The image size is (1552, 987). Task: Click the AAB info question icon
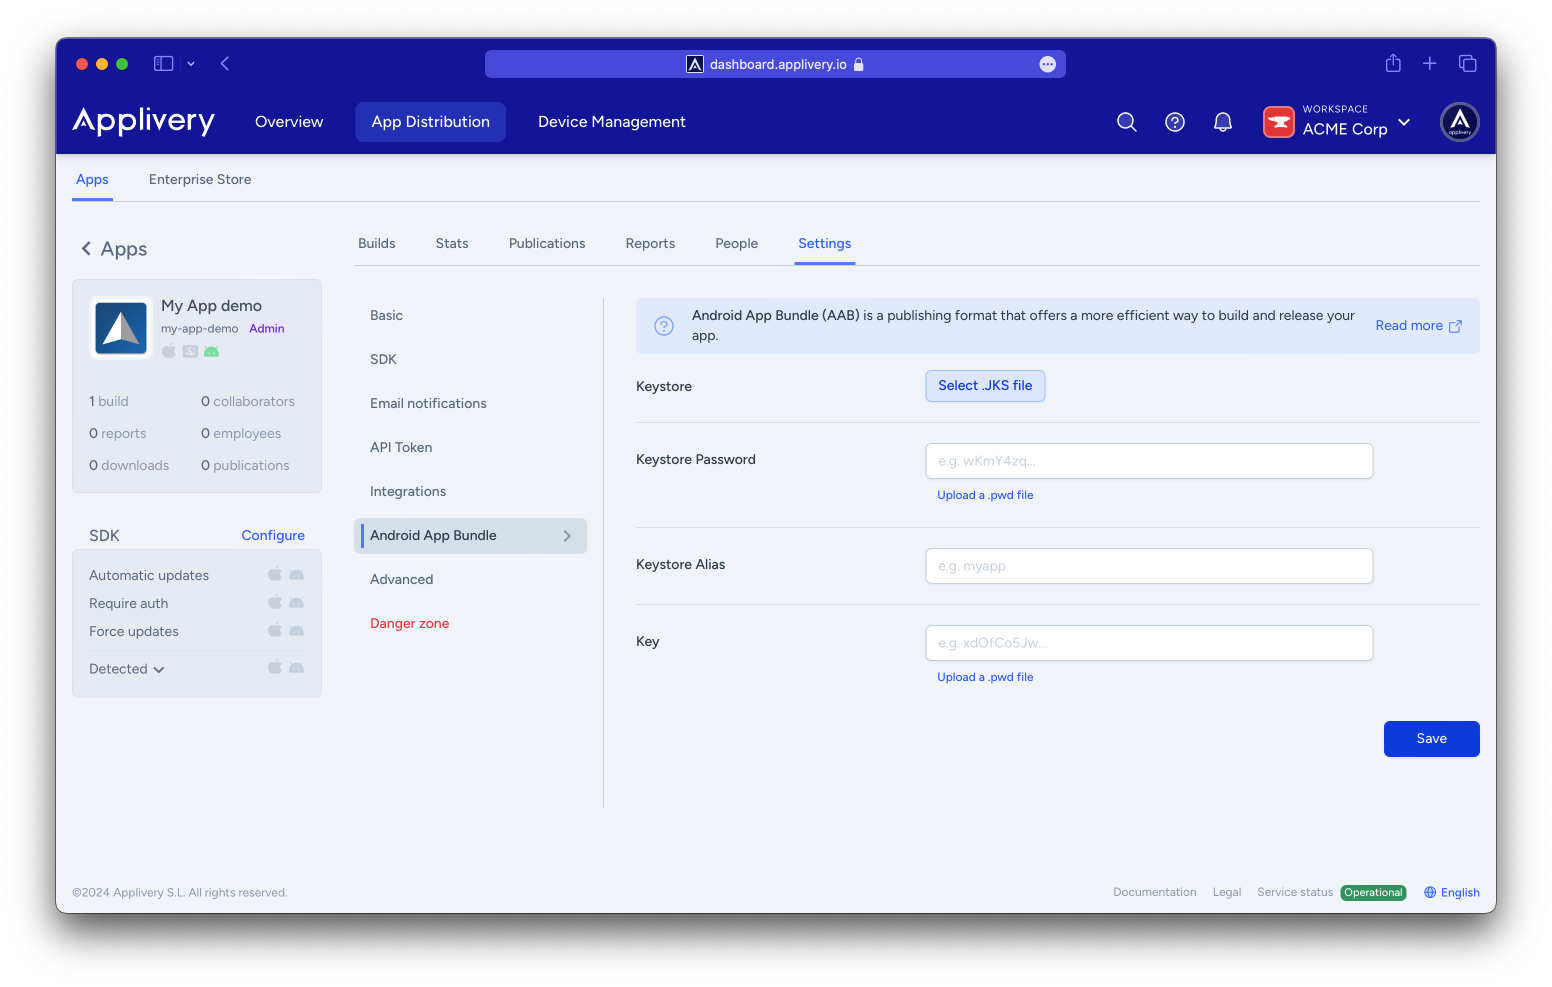664,326
